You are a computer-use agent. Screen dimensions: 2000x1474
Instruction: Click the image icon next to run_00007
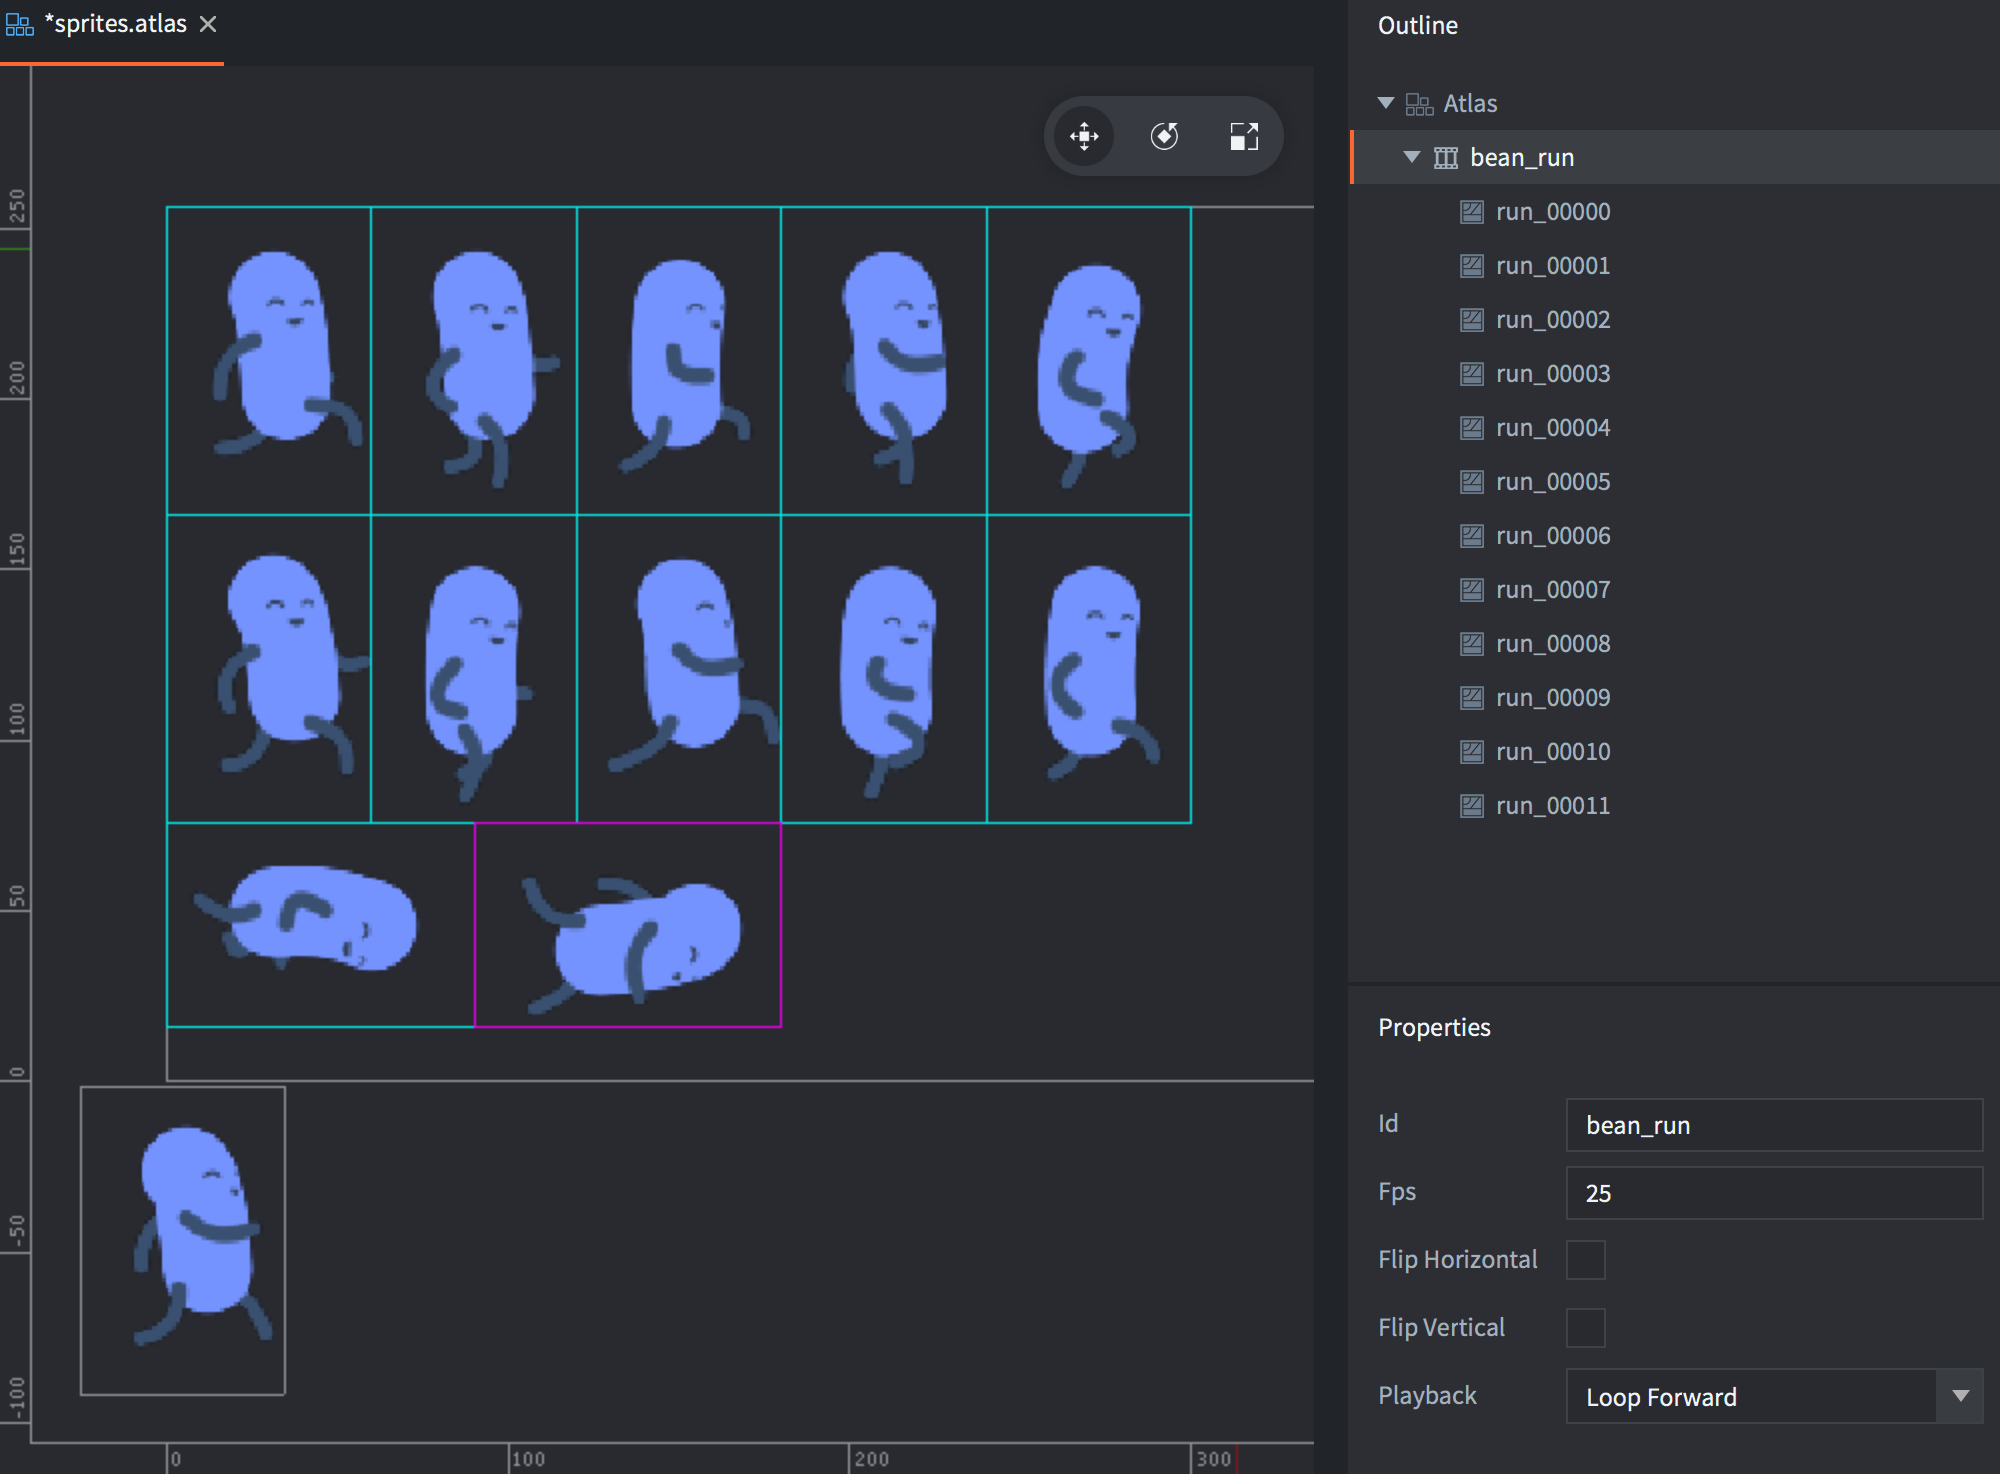[x=1471, y=589]
